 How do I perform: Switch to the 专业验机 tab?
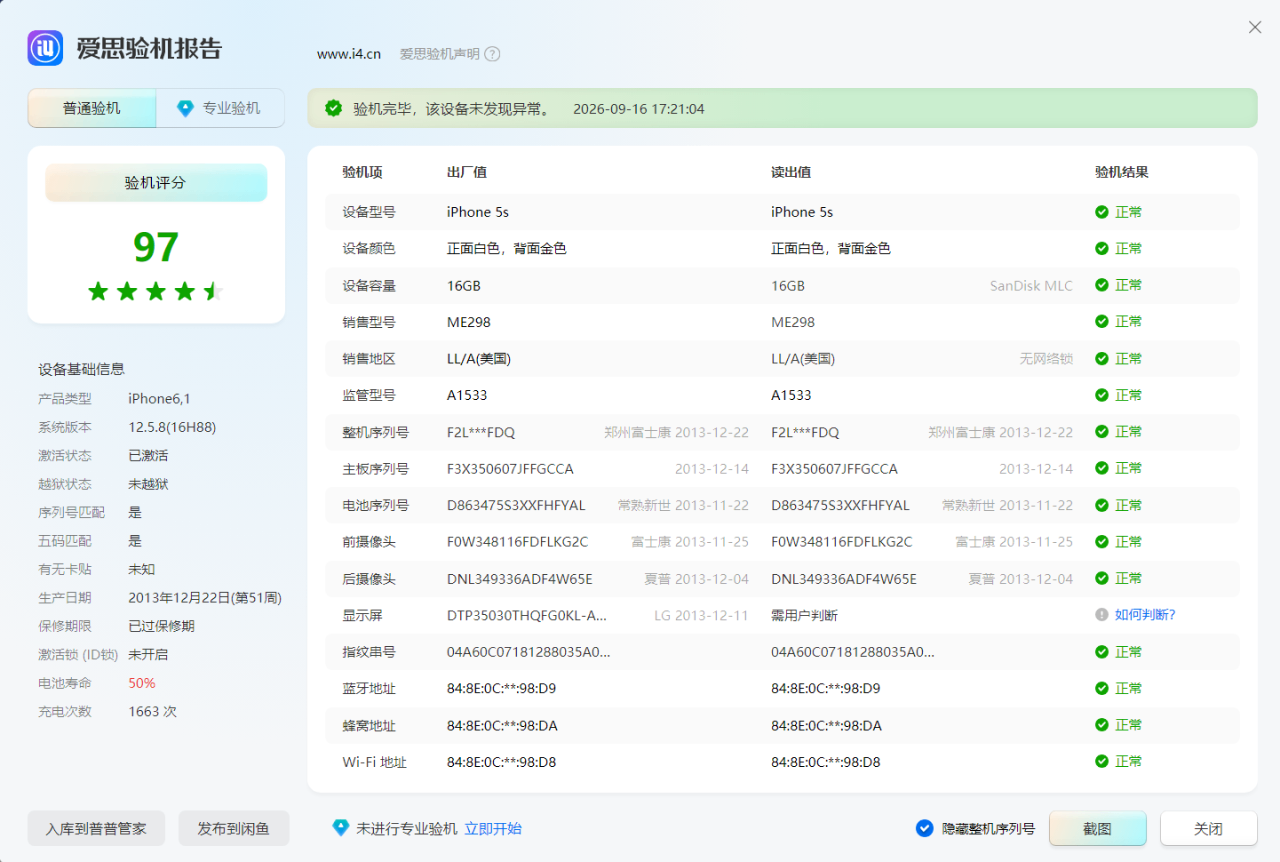coord(220,108)
